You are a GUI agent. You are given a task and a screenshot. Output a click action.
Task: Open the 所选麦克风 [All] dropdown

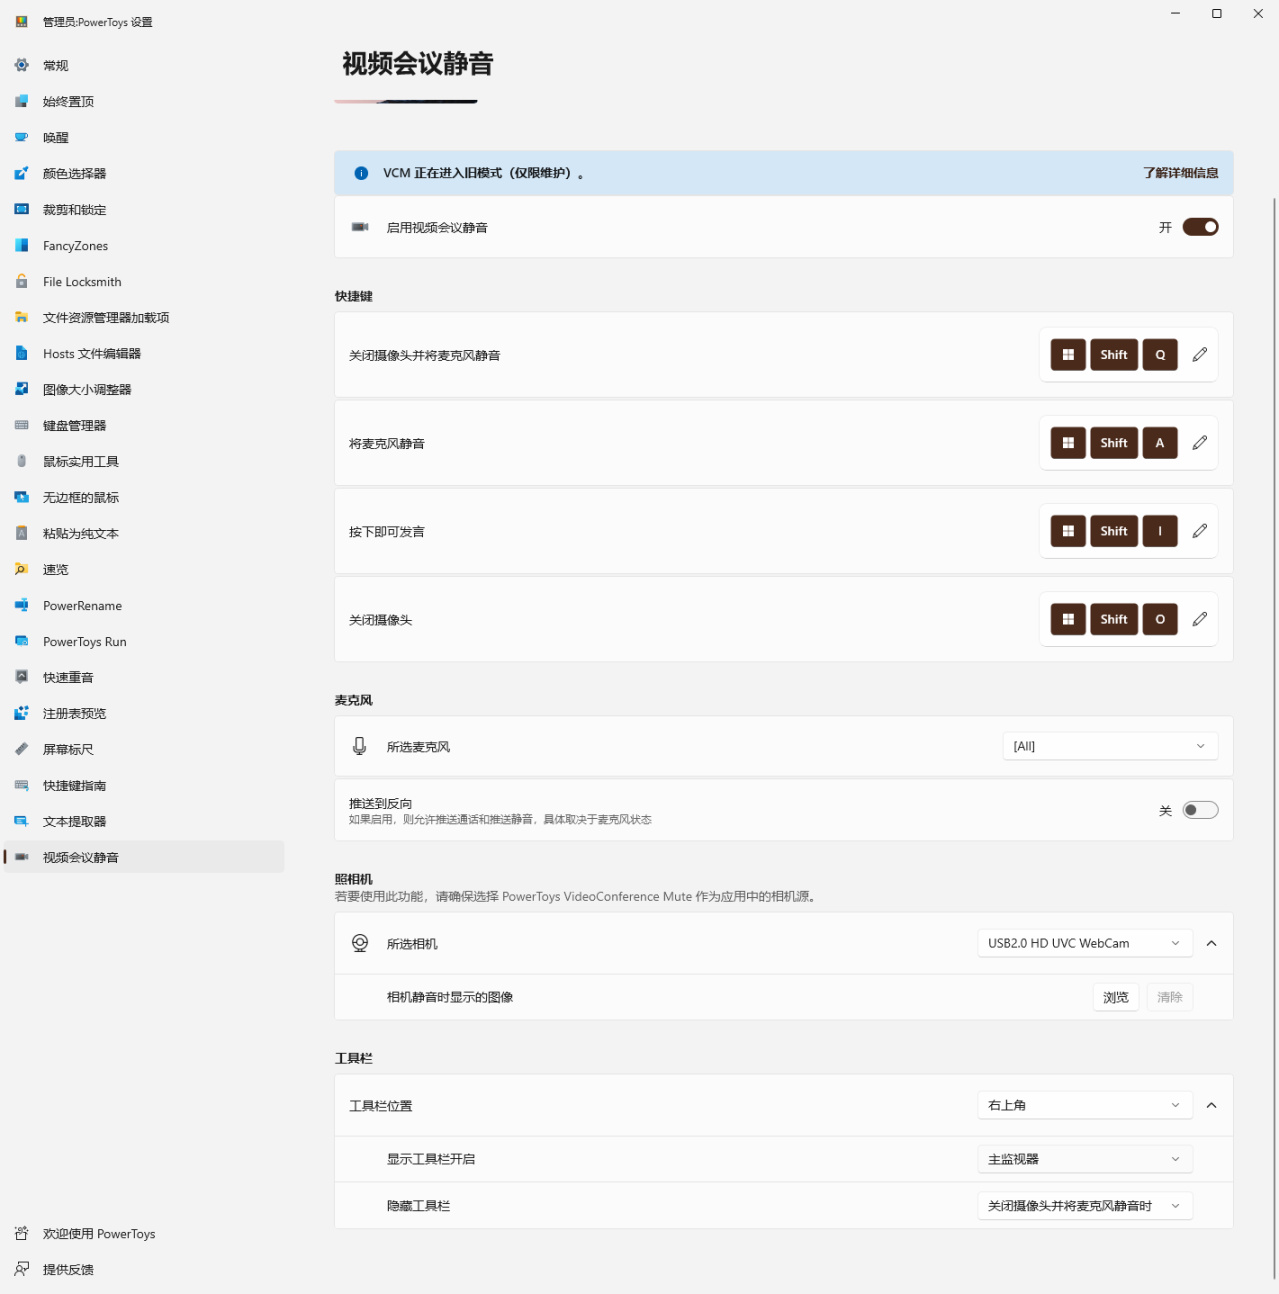[1110, 746]
